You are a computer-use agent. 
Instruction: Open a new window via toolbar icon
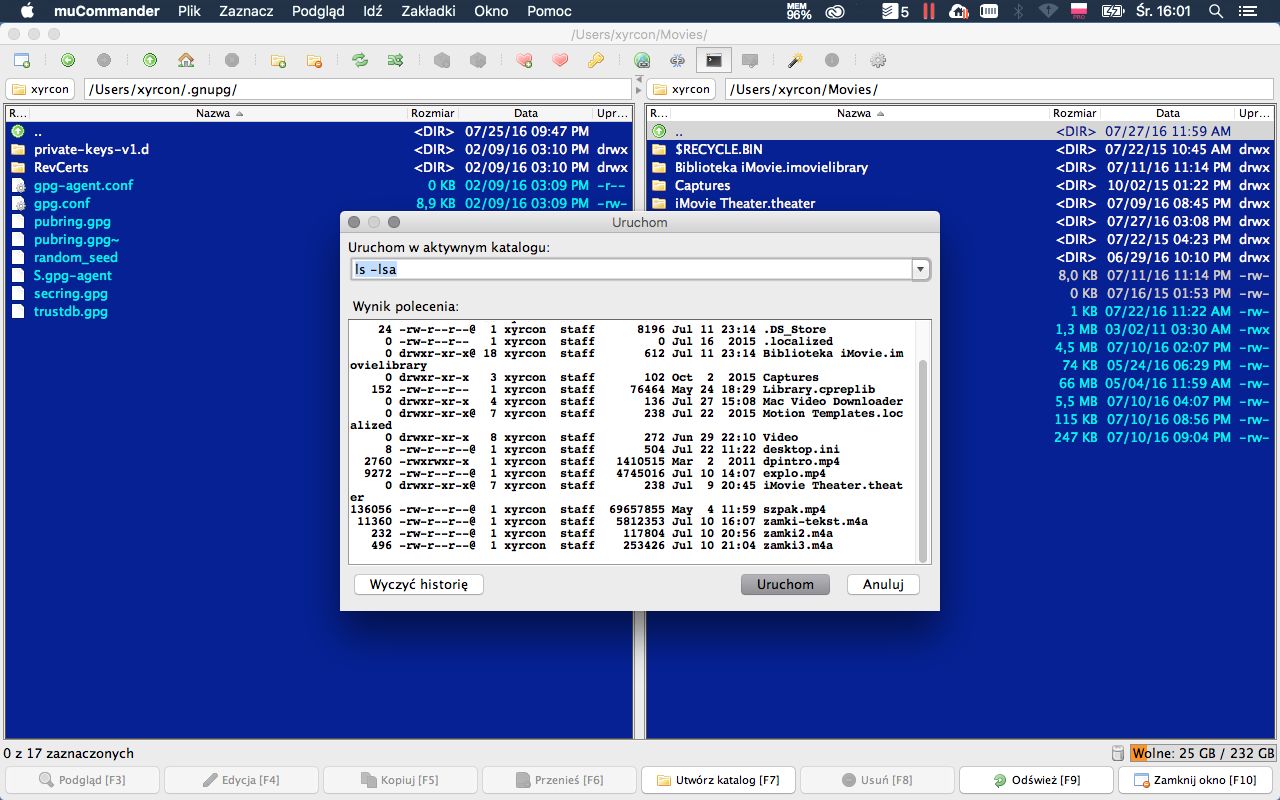pyautogui.click(x=22, y=60)
